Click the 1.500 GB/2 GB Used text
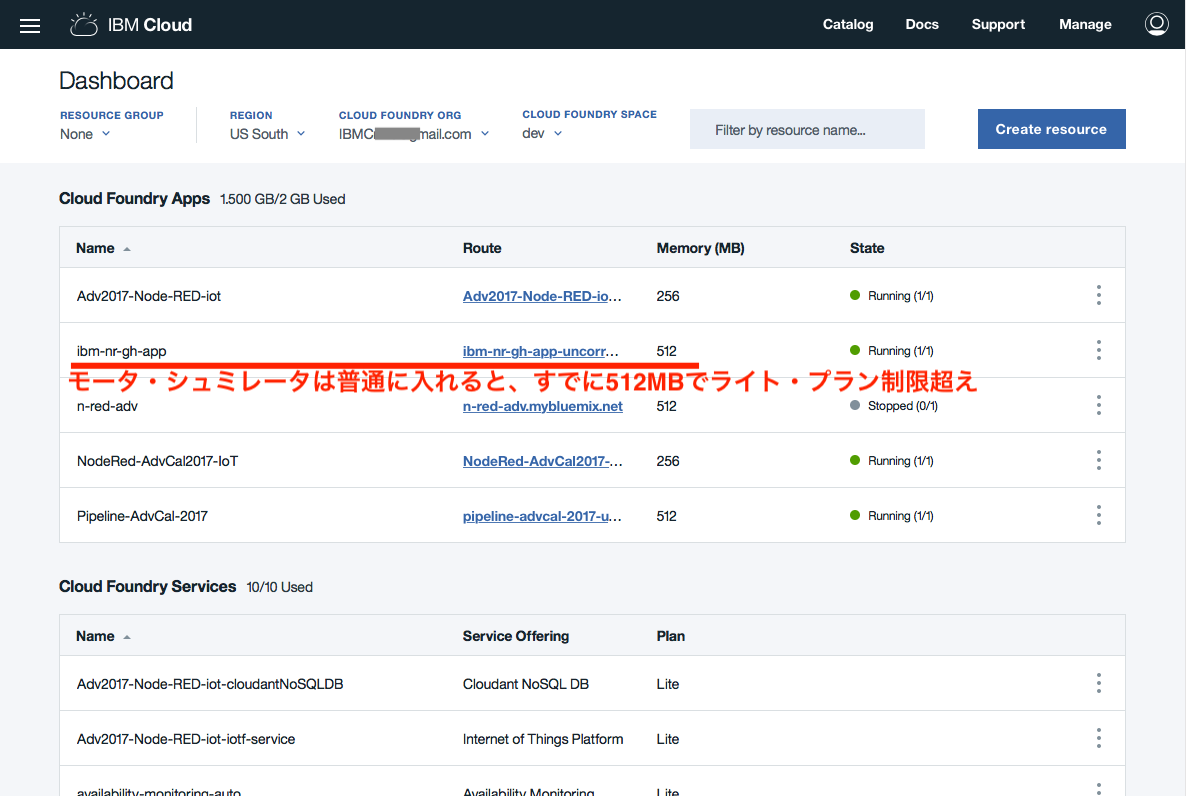Viewport: 1186px width, 796px height. point(282,199)
